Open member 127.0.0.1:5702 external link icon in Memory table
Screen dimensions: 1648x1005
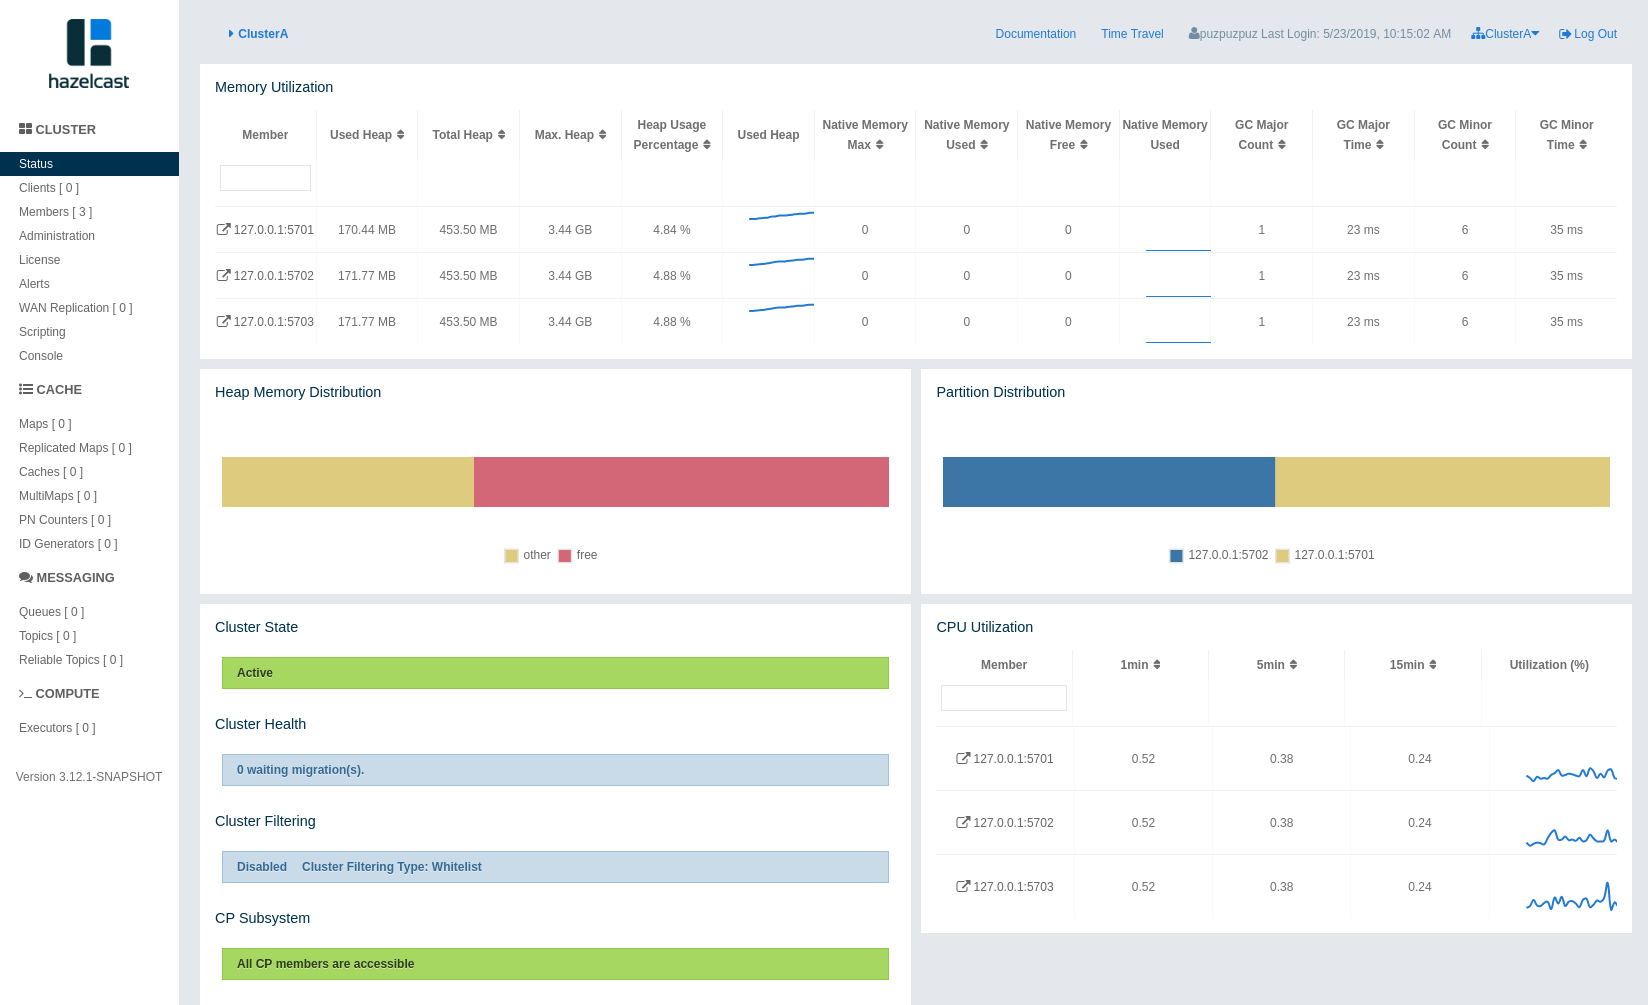[223, 275]
